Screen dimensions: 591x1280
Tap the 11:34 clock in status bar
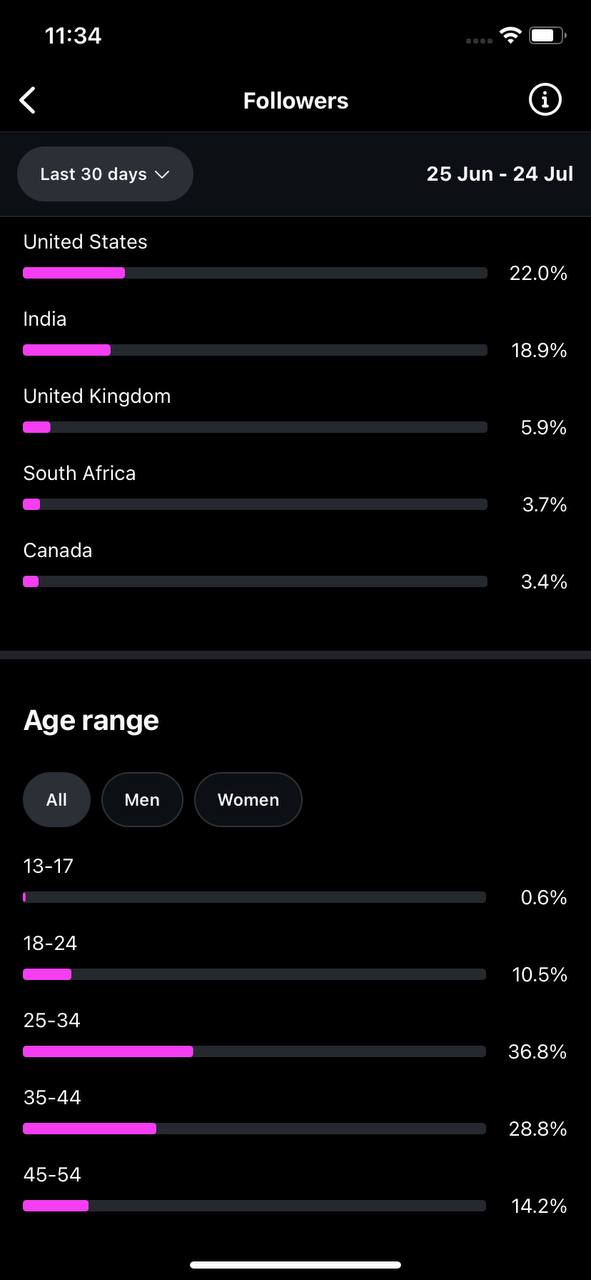tap(73, 36)
